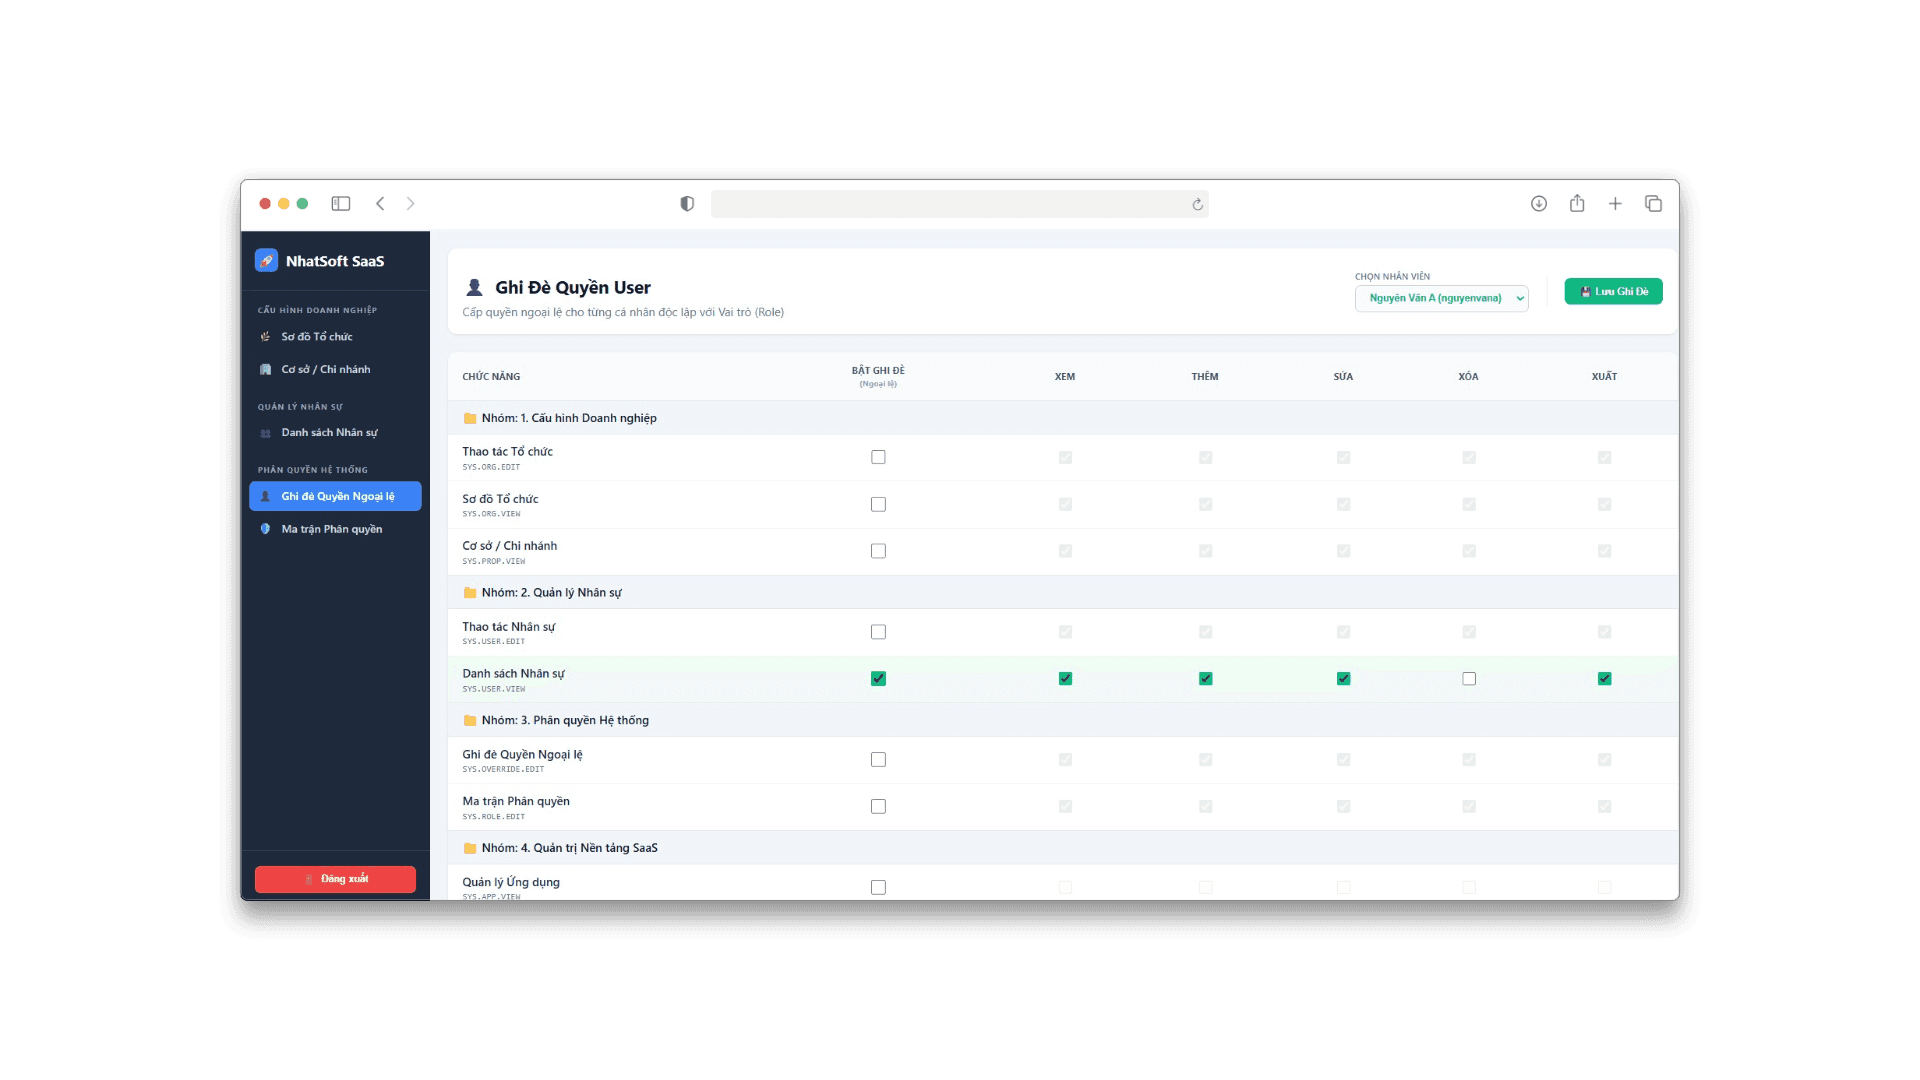
Task: Click the CHỨC NĂNG column header
Action: click(x=491, y=377)
